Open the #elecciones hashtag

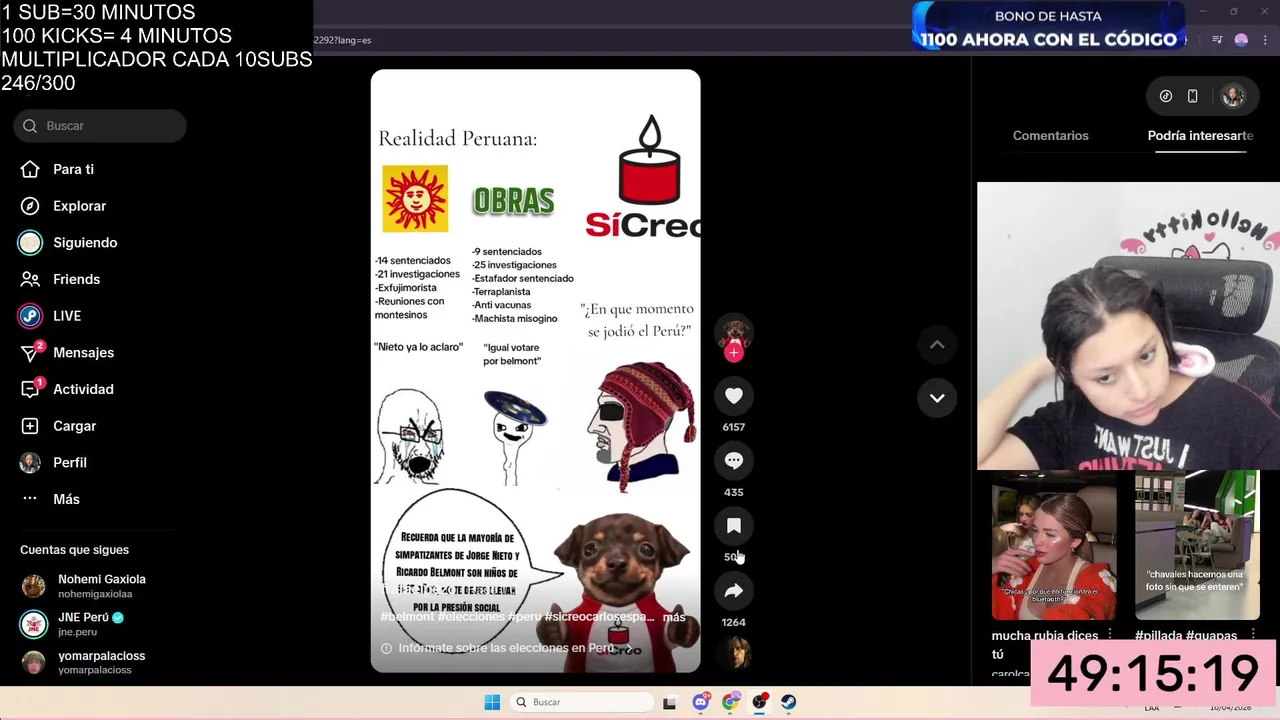470,617
